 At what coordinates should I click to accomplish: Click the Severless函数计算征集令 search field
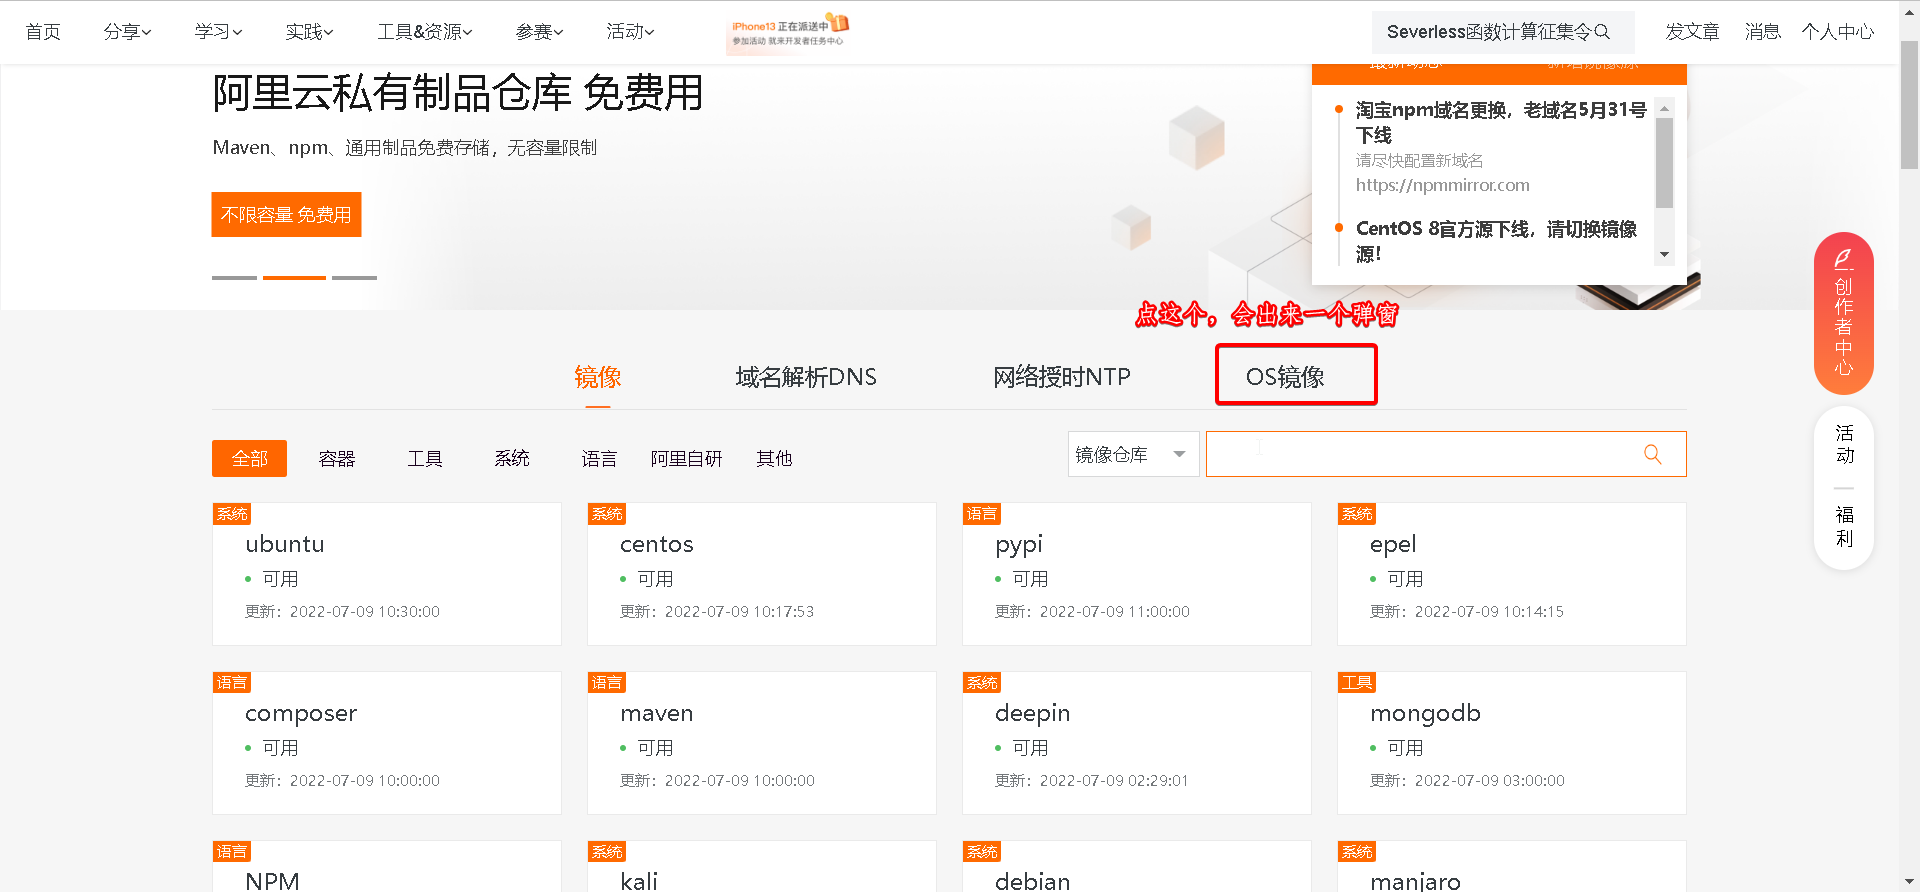1503,32
